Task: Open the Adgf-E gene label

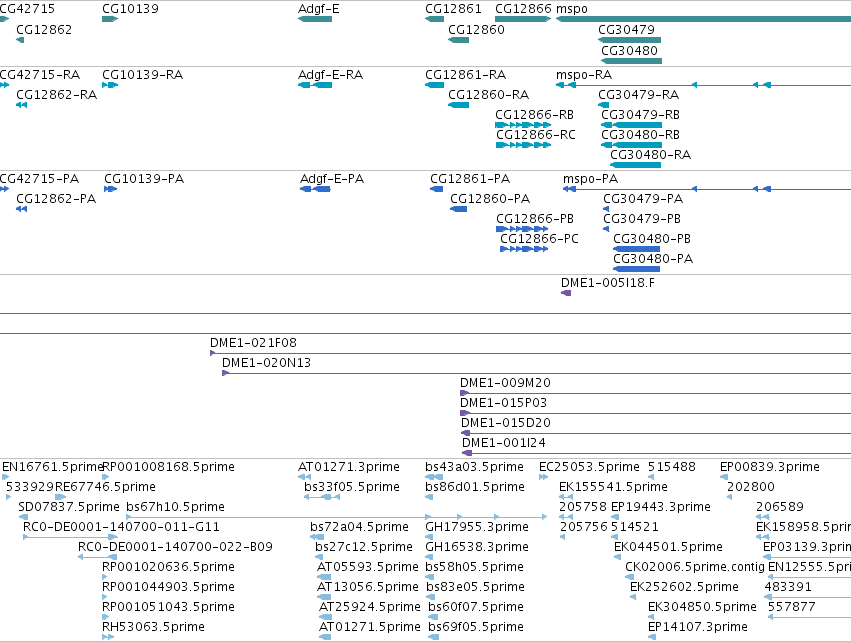Action: (x=318, y=9)
